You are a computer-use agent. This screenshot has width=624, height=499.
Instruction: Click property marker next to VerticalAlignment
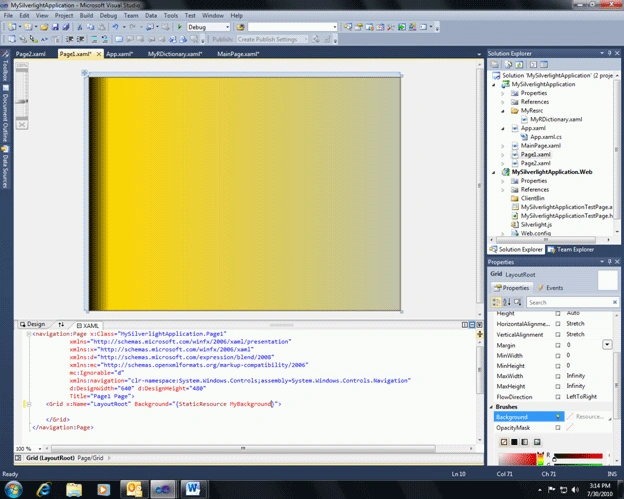[558, 335]
